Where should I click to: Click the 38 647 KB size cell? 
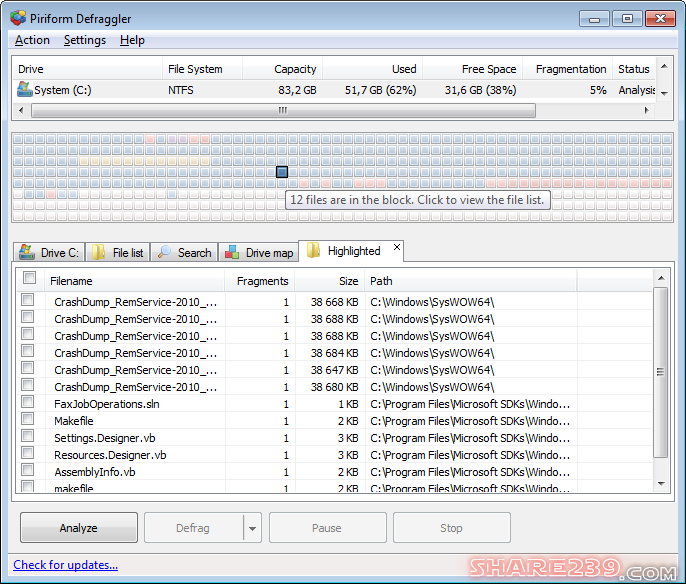tap(335, 370)
